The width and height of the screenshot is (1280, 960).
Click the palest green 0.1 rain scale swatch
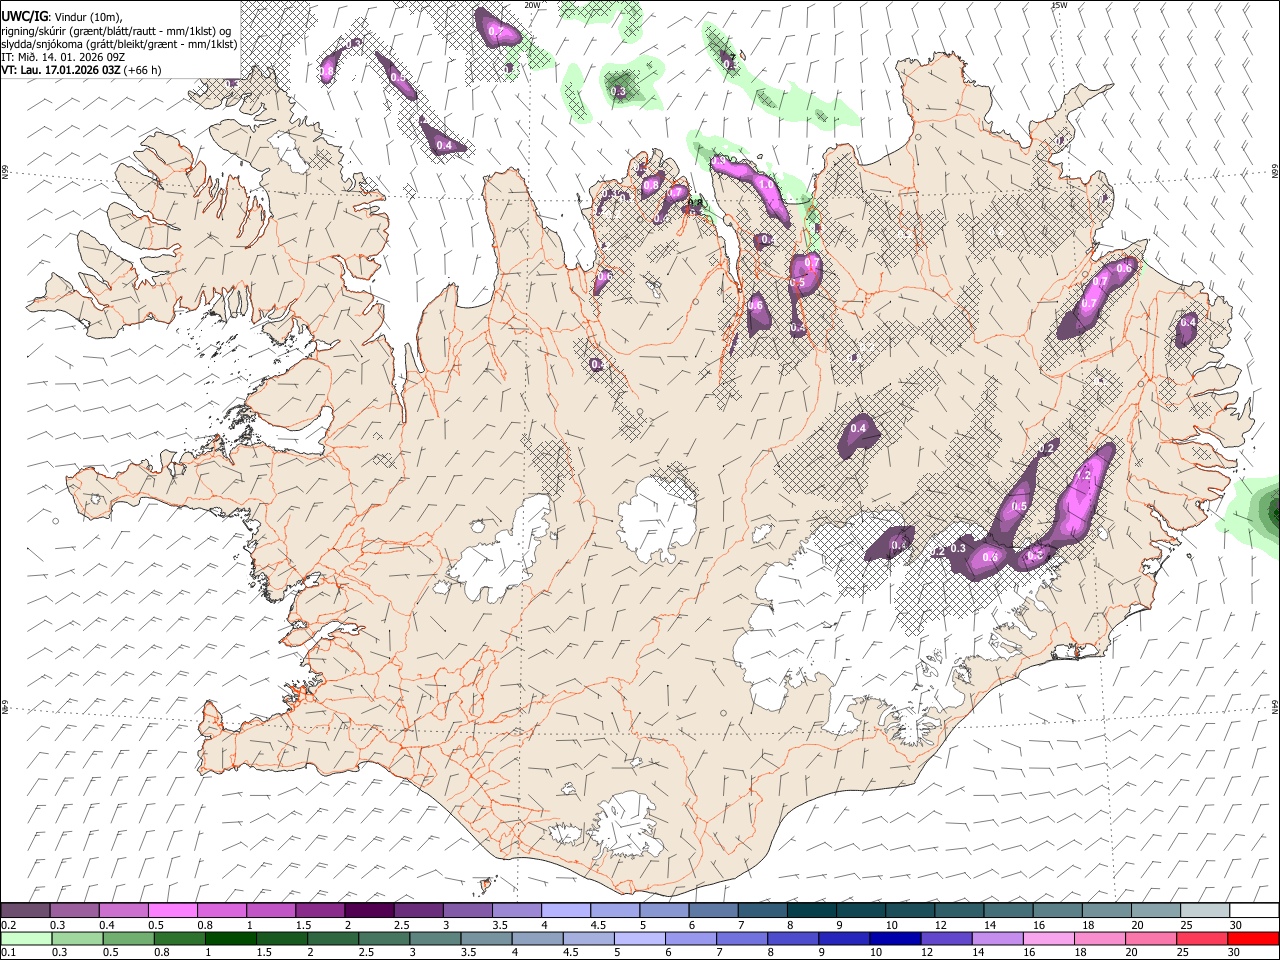26,939
